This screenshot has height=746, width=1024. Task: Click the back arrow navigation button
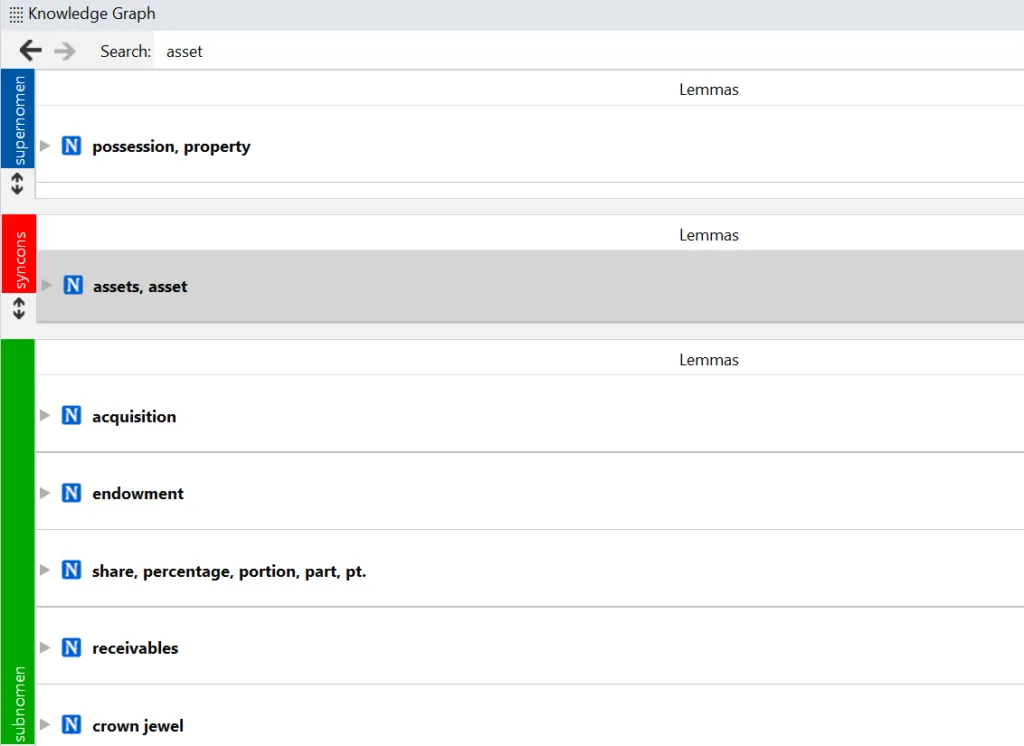[30, 51]
